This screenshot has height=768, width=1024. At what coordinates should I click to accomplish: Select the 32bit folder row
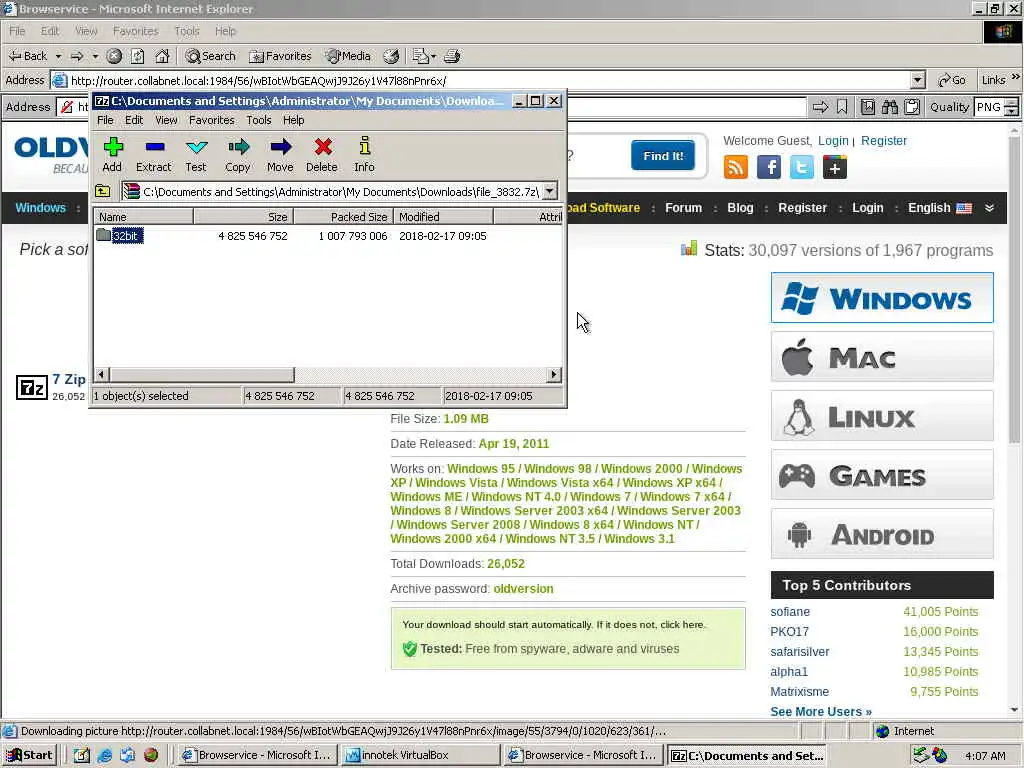click(x=328, y=236)
